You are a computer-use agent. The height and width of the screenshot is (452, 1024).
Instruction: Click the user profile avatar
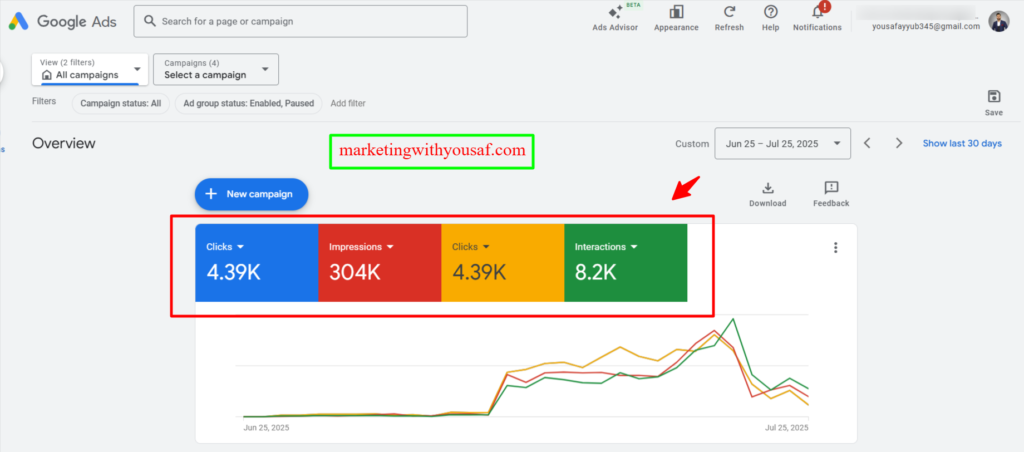[999, 21]
